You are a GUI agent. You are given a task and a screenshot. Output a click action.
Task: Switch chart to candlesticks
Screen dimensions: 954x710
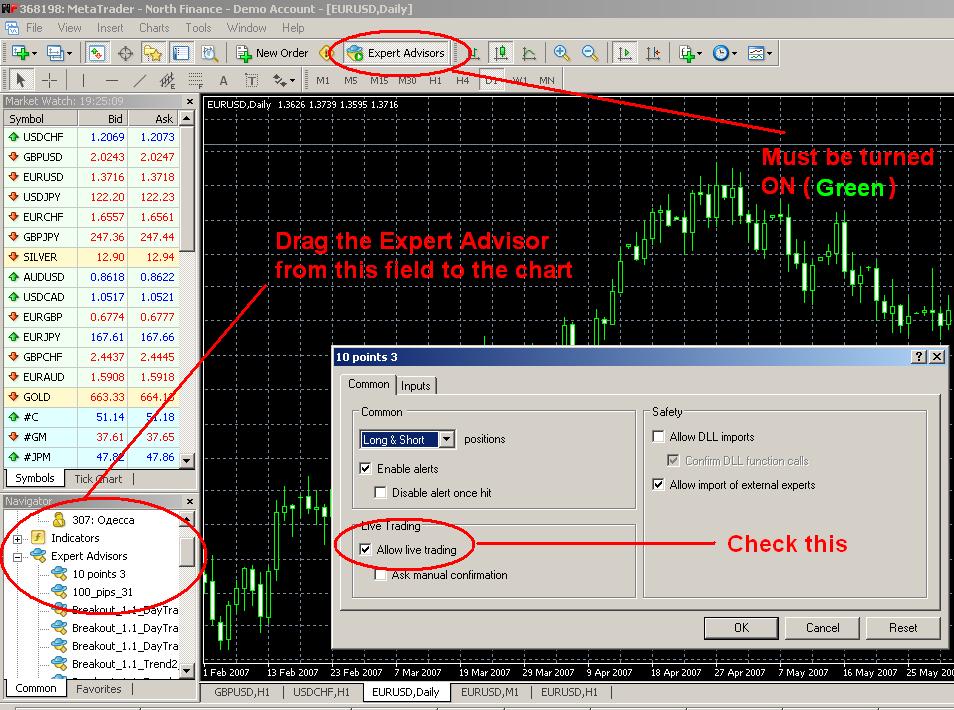pos(501,54)
